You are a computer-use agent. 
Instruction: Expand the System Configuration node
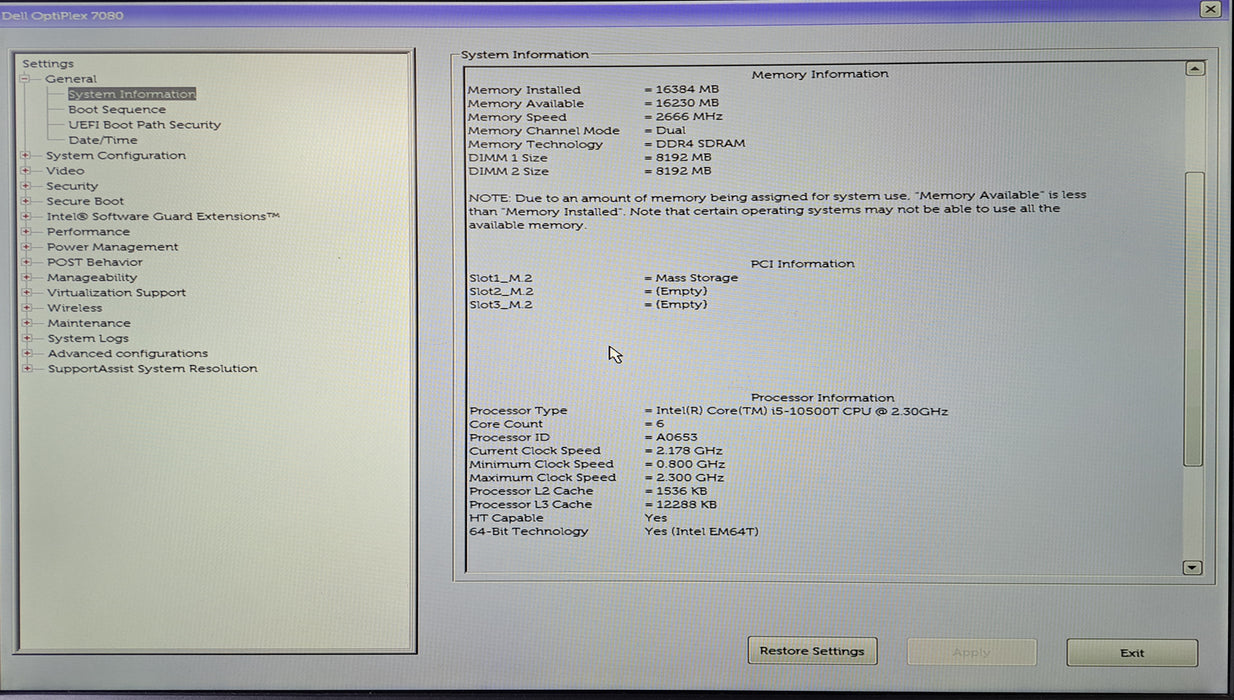point(26,155)
